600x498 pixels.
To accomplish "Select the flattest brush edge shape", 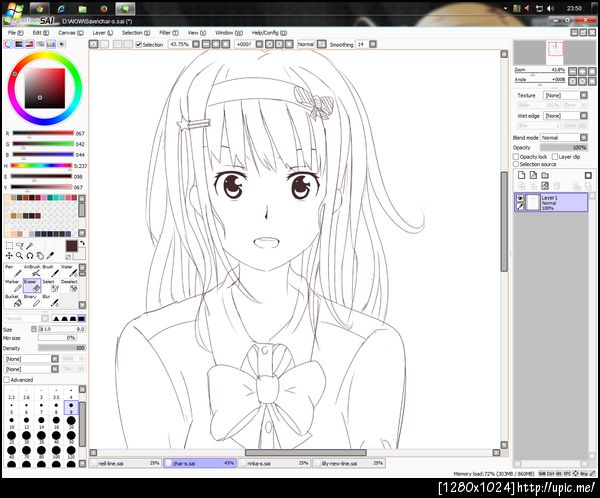I will 81,318.
